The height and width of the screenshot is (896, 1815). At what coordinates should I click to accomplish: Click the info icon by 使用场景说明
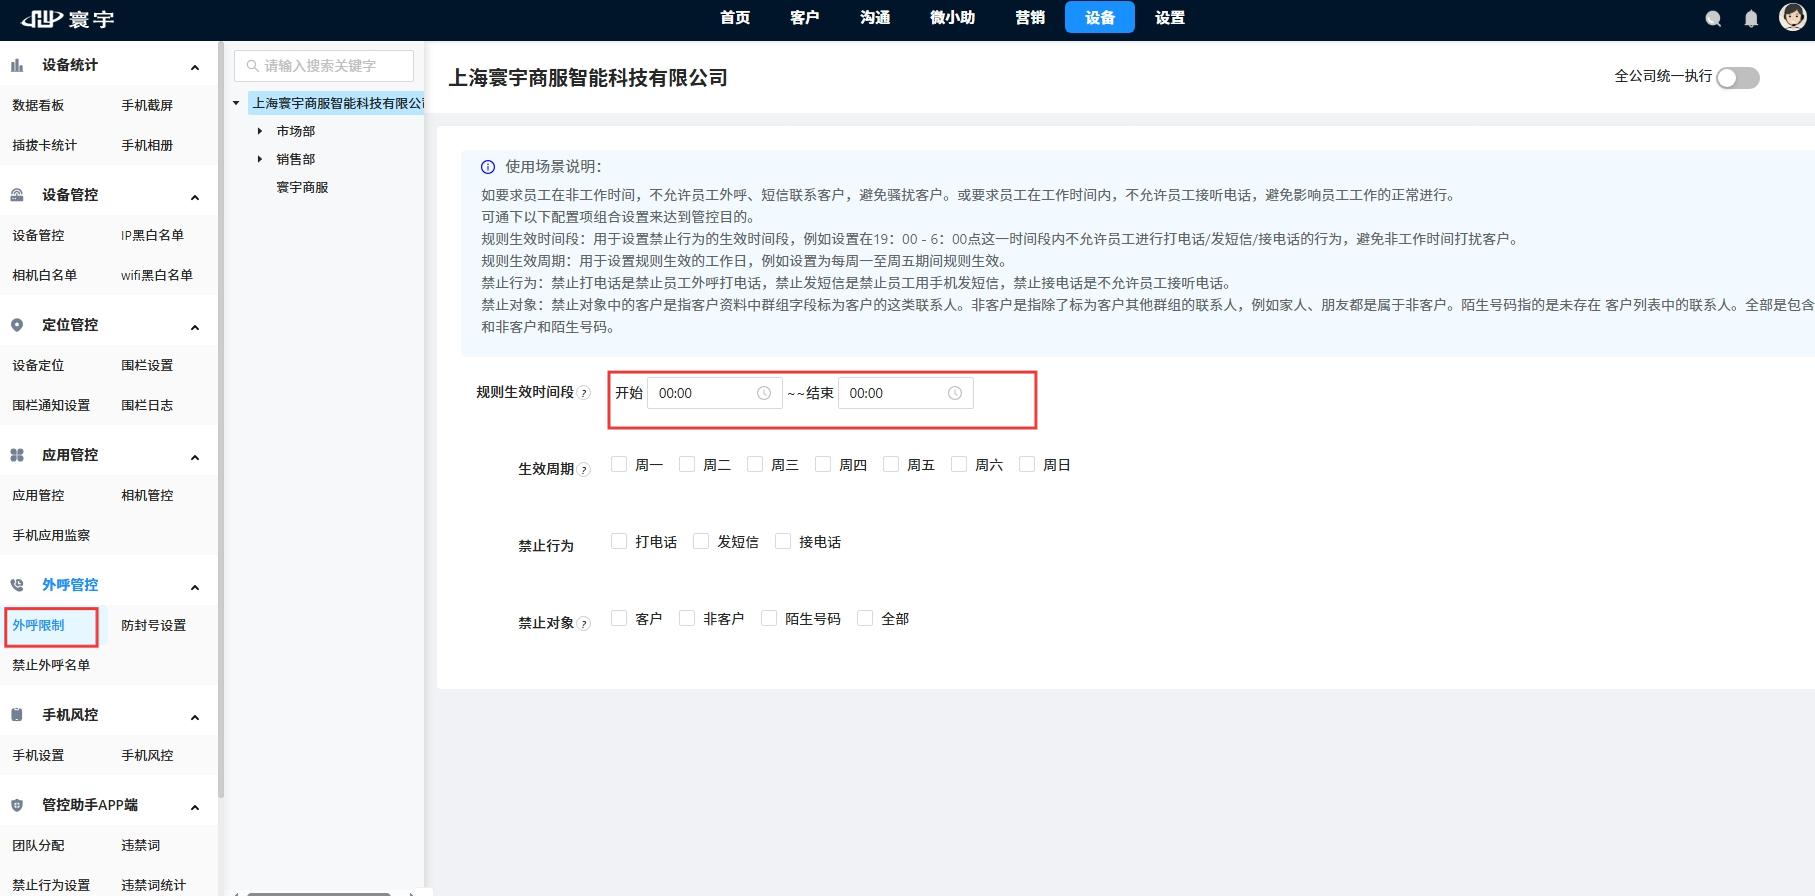coord(488,167)
